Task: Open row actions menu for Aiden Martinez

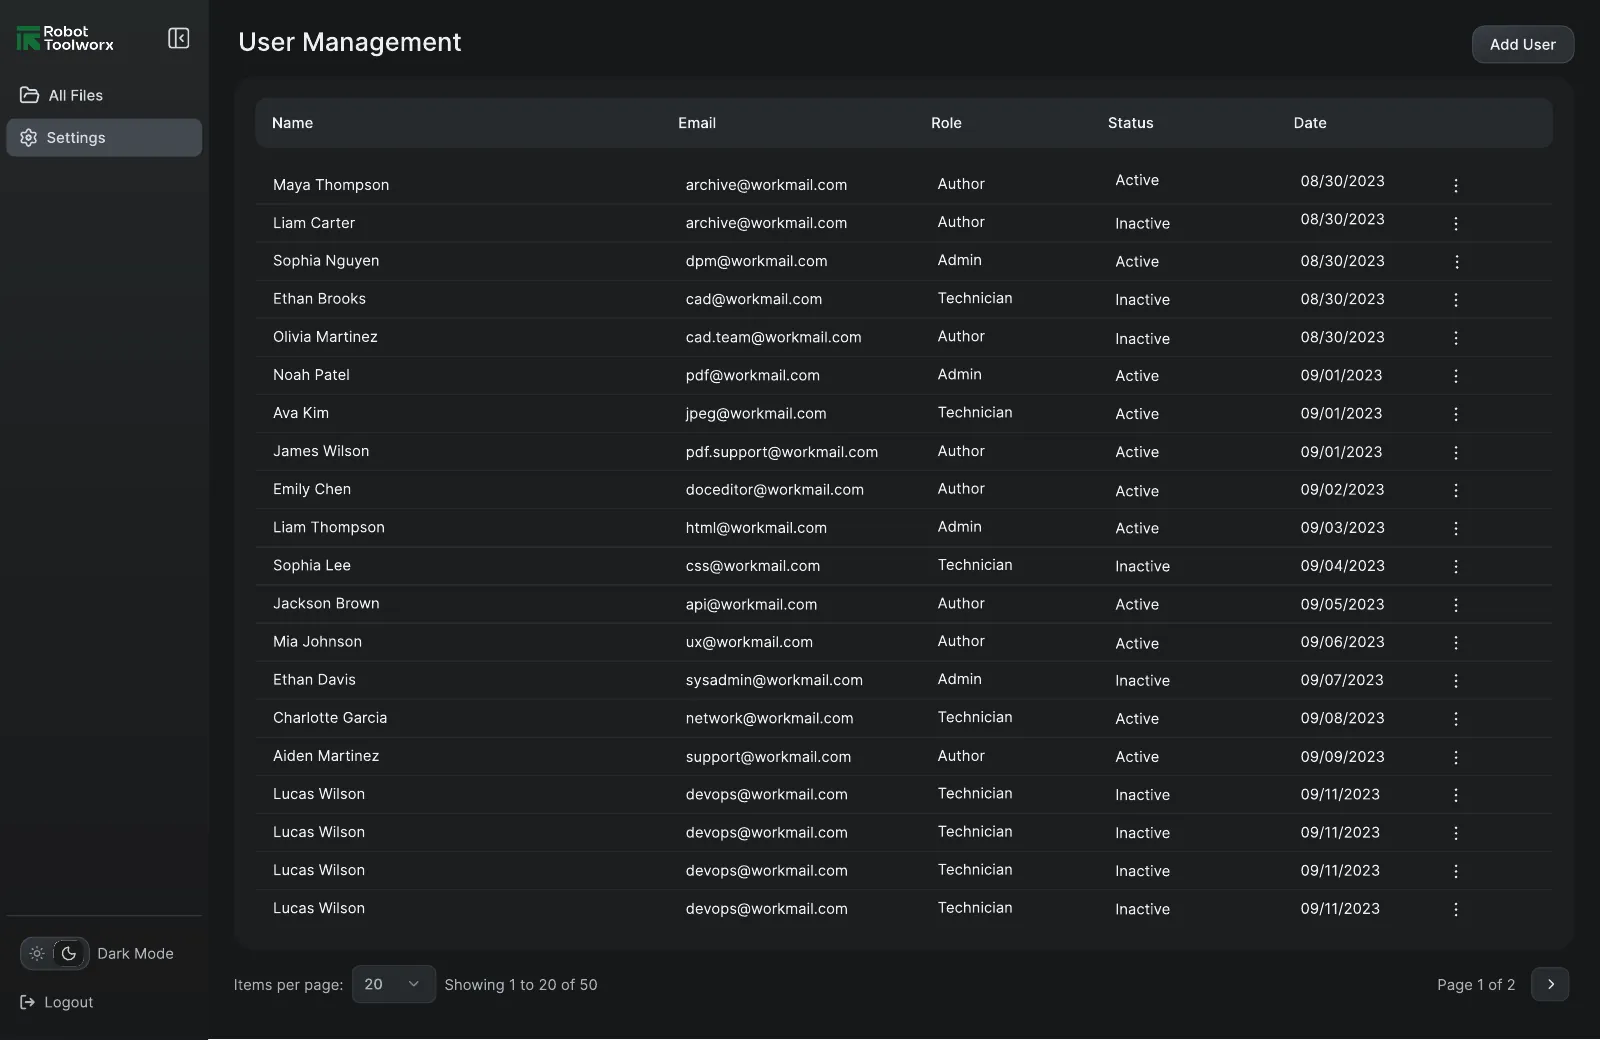Action: pos(1456,757)
